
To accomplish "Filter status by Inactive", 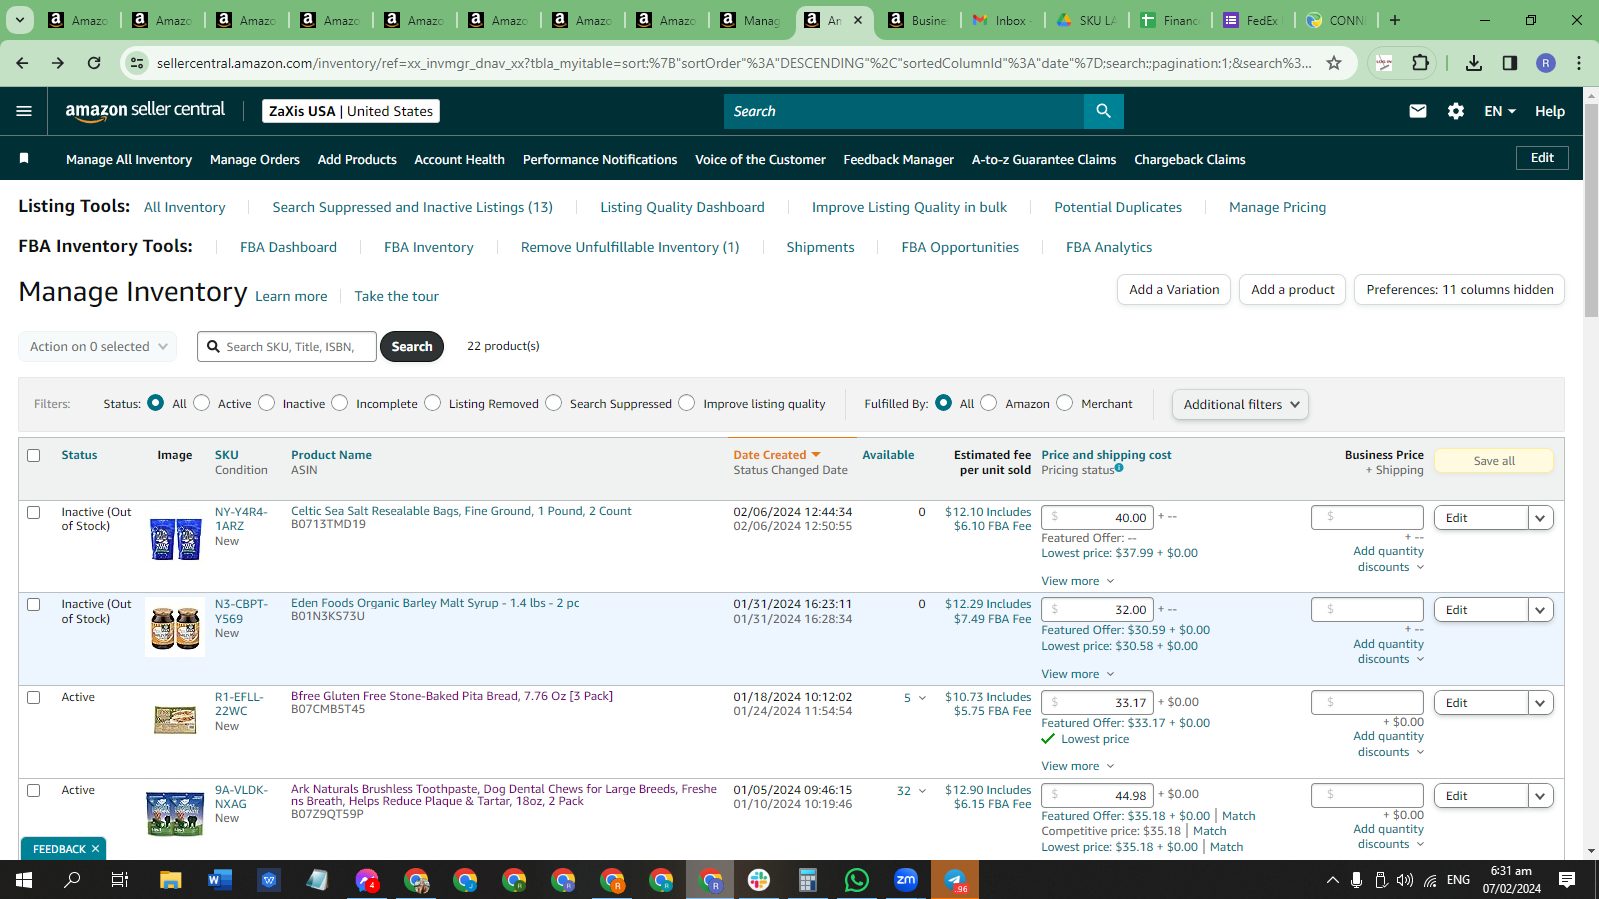I will click(x=266, y=403).
